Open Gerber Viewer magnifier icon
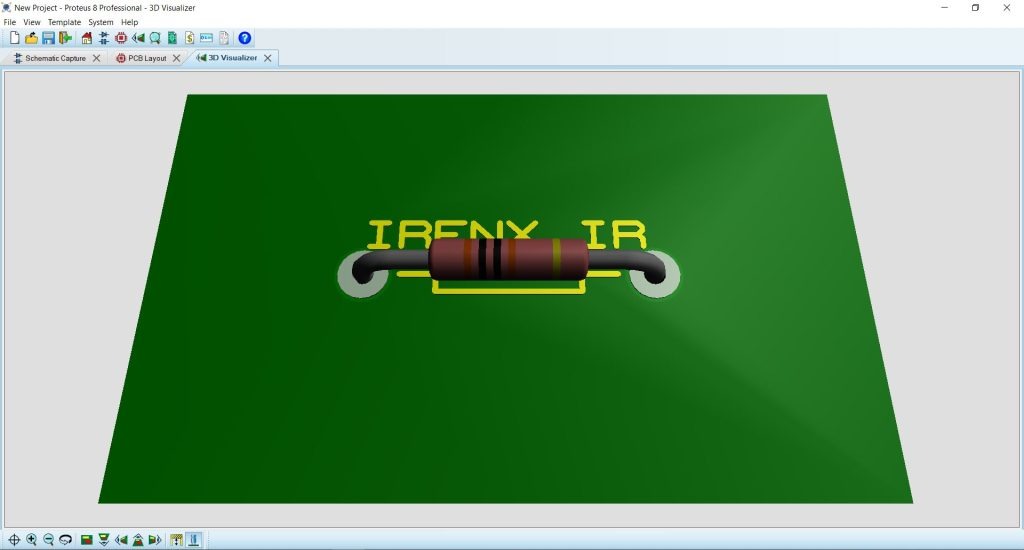 click(x=156, y=38)
